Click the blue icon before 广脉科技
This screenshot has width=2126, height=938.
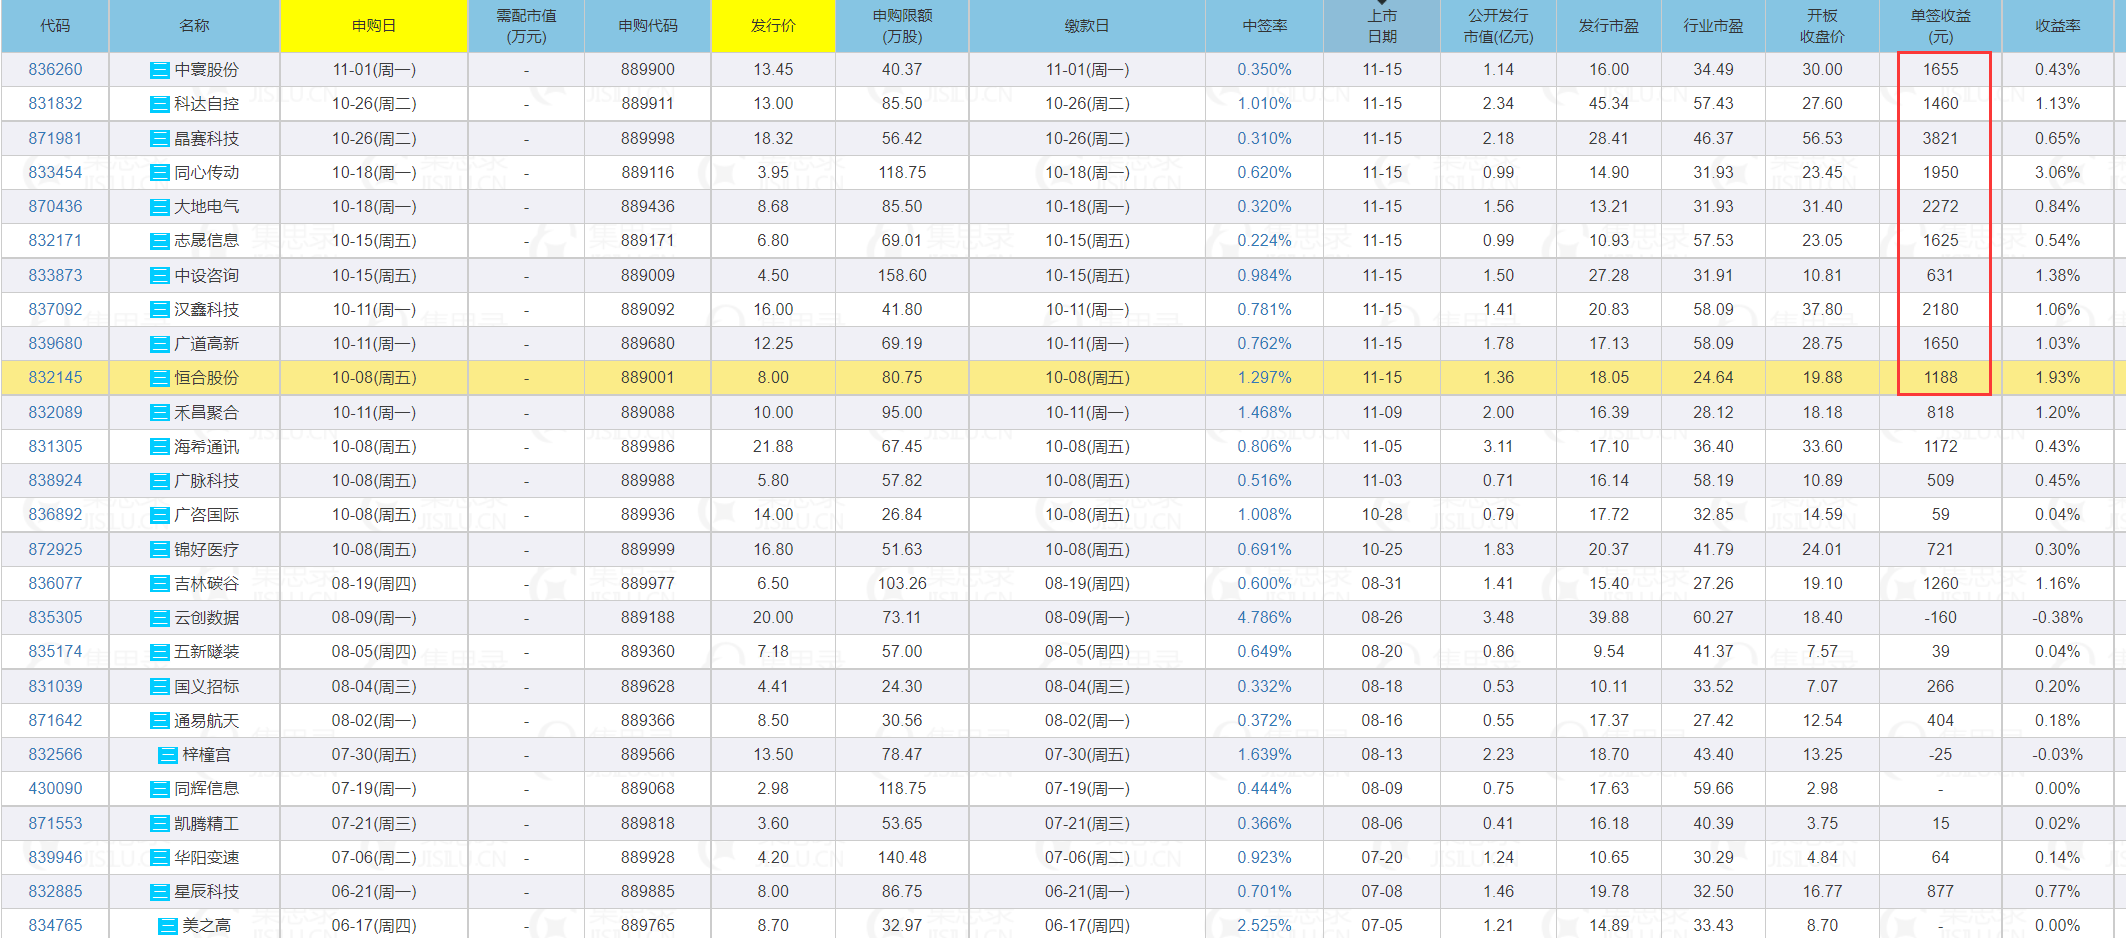[x=159, y=481]
